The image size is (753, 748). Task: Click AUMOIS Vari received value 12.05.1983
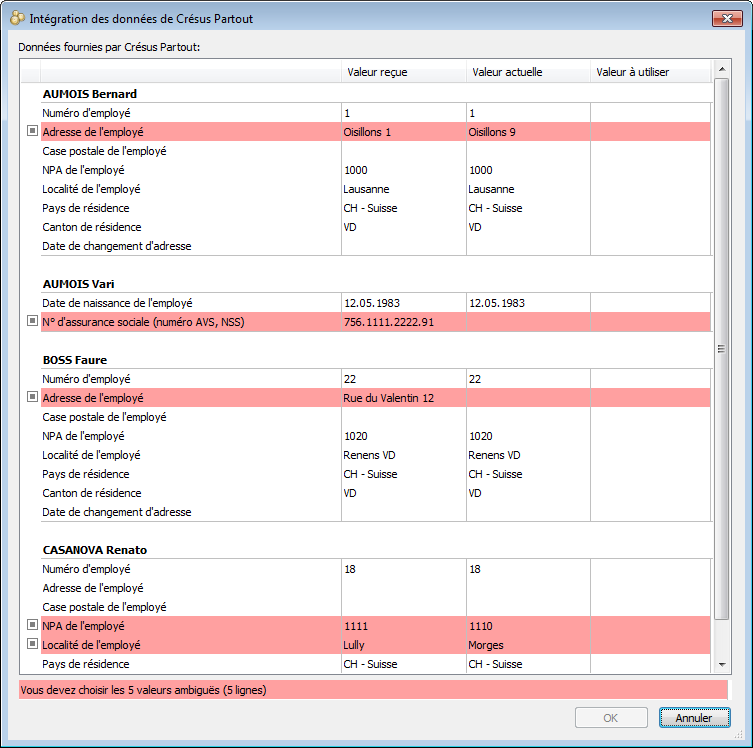(372, 303)
